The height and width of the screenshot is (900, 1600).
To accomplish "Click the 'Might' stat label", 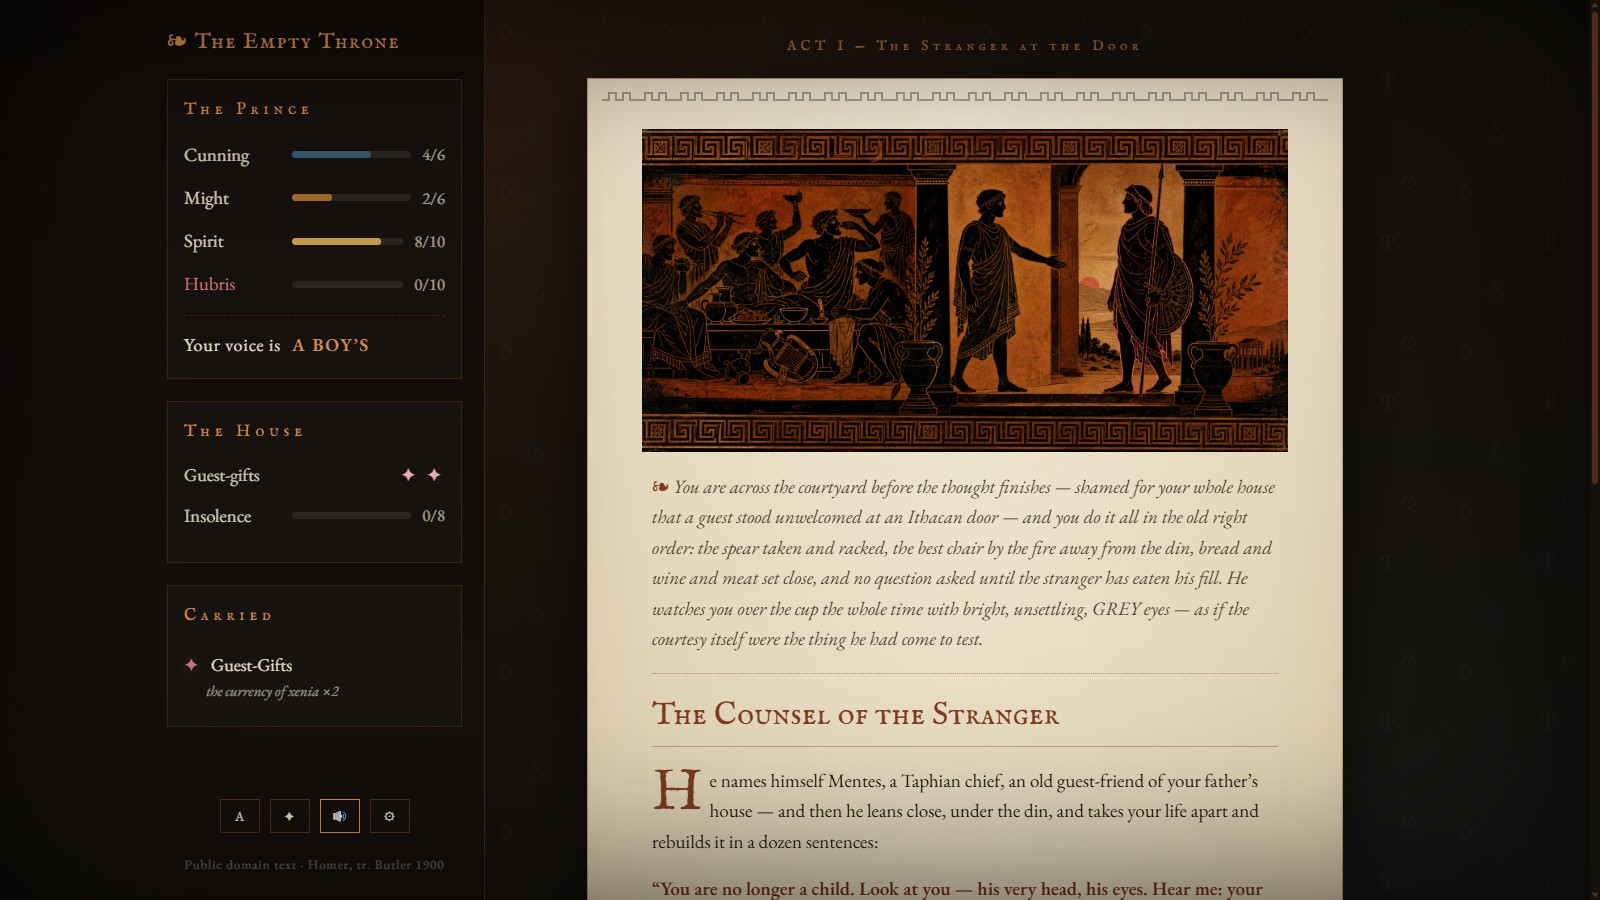I will tap(207, 198).
